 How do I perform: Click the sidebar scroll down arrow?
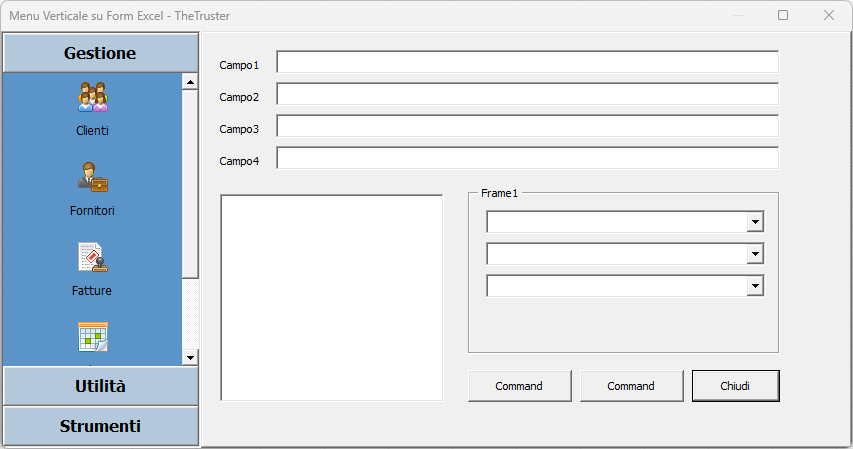click(x=190, y=357)
